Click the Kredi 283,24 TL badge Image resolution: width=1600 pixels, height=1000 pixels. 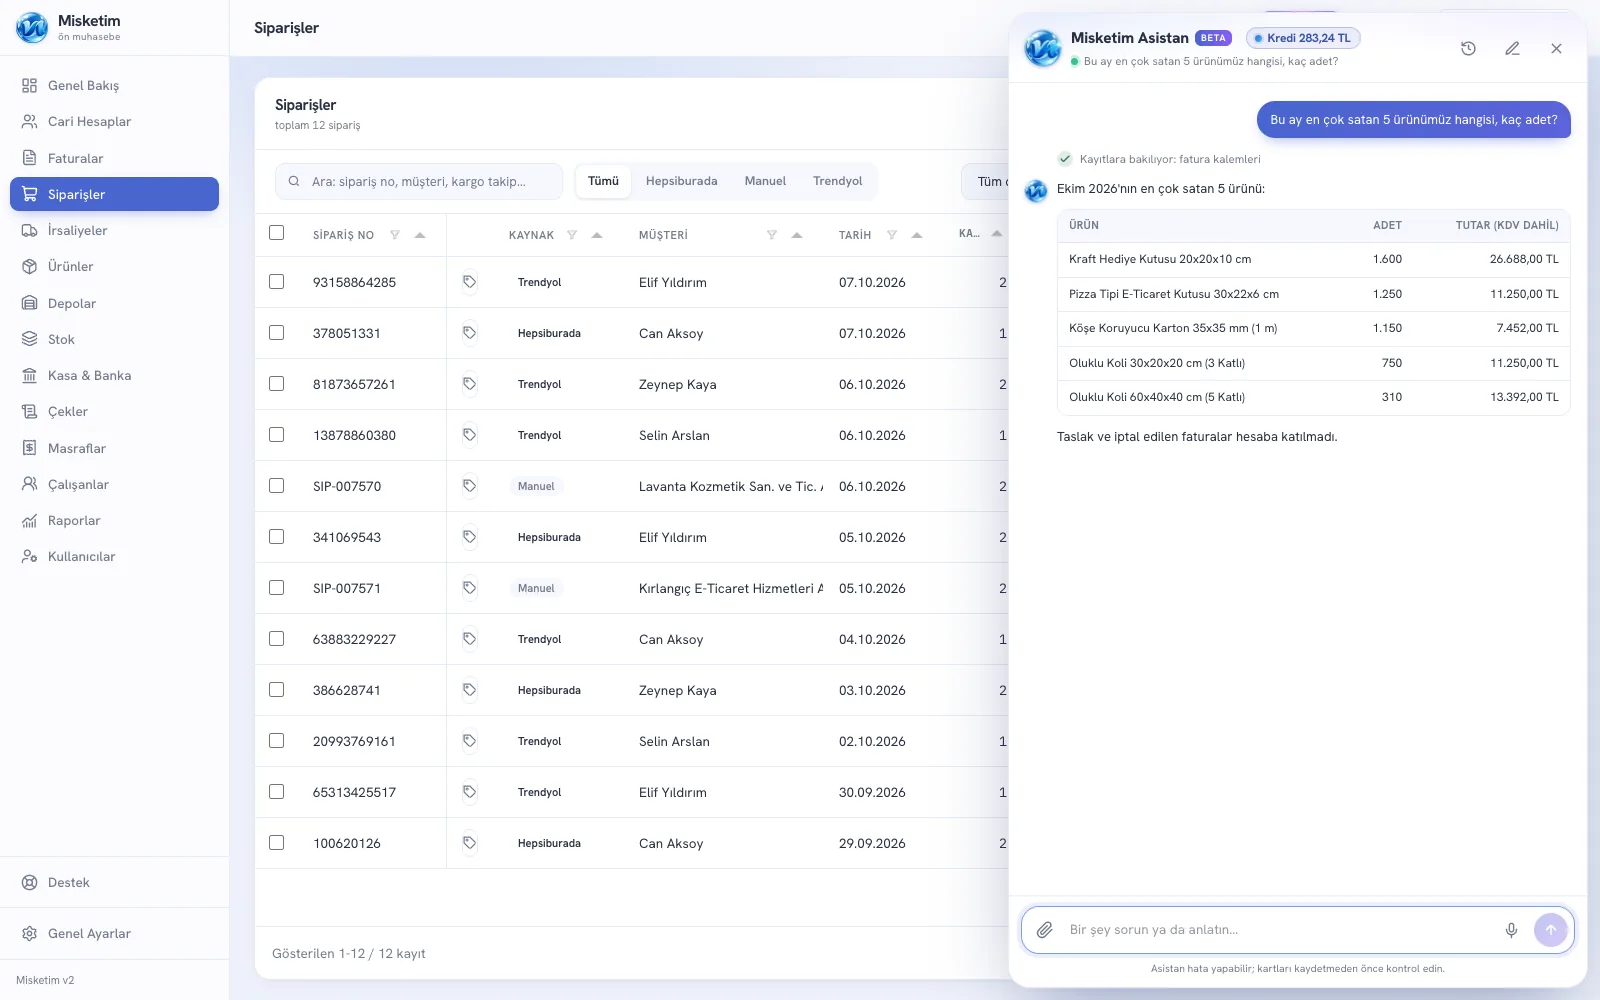pyautogui.click(x=1303, y=38)
